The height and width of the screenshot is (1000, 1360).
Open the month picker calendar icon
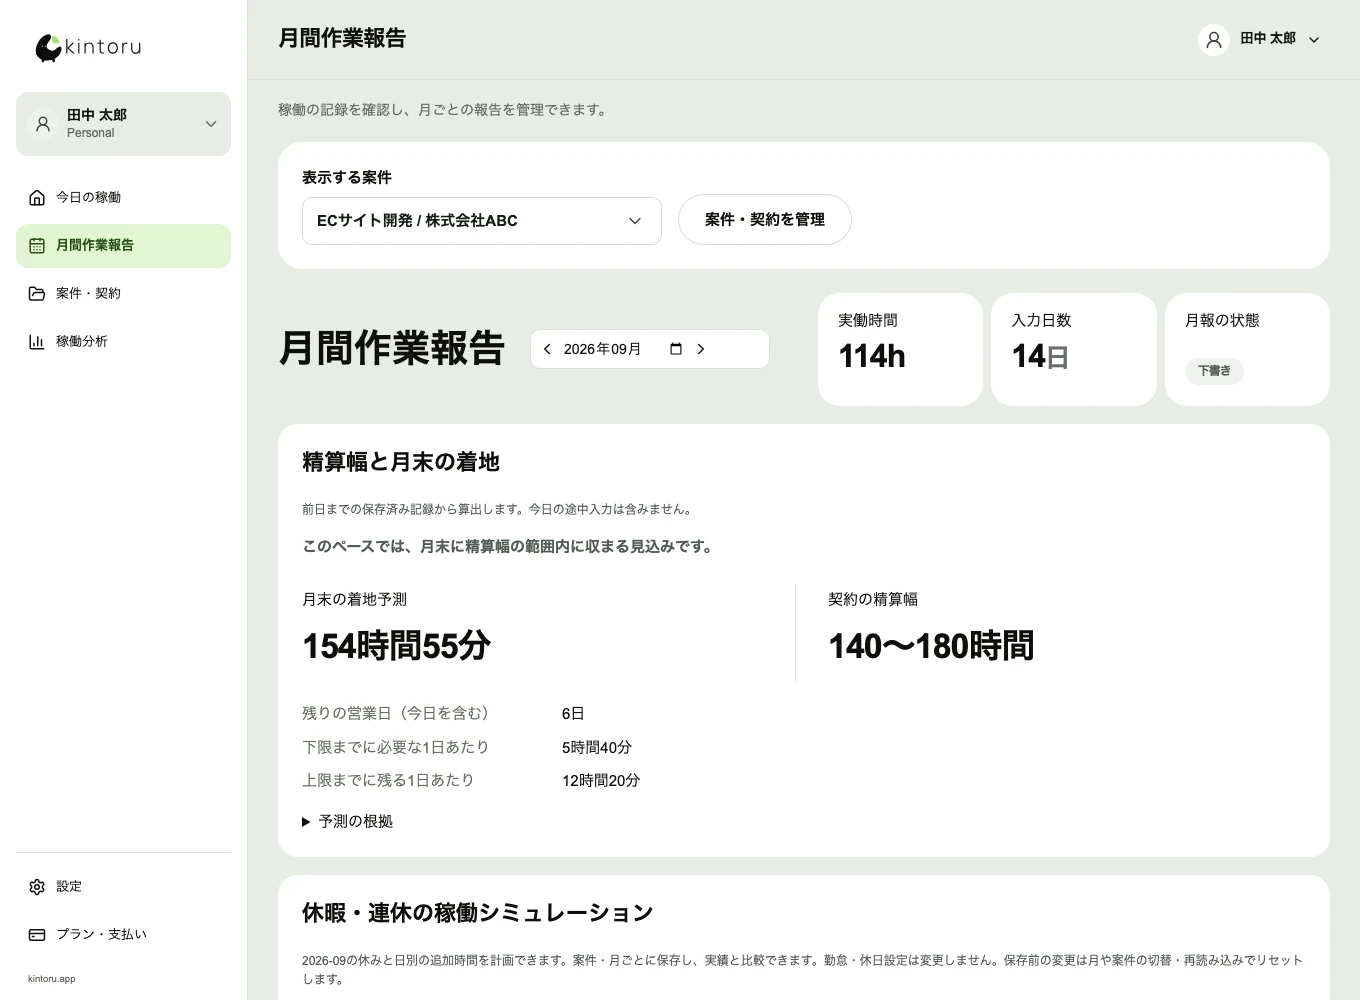(676, 349)
